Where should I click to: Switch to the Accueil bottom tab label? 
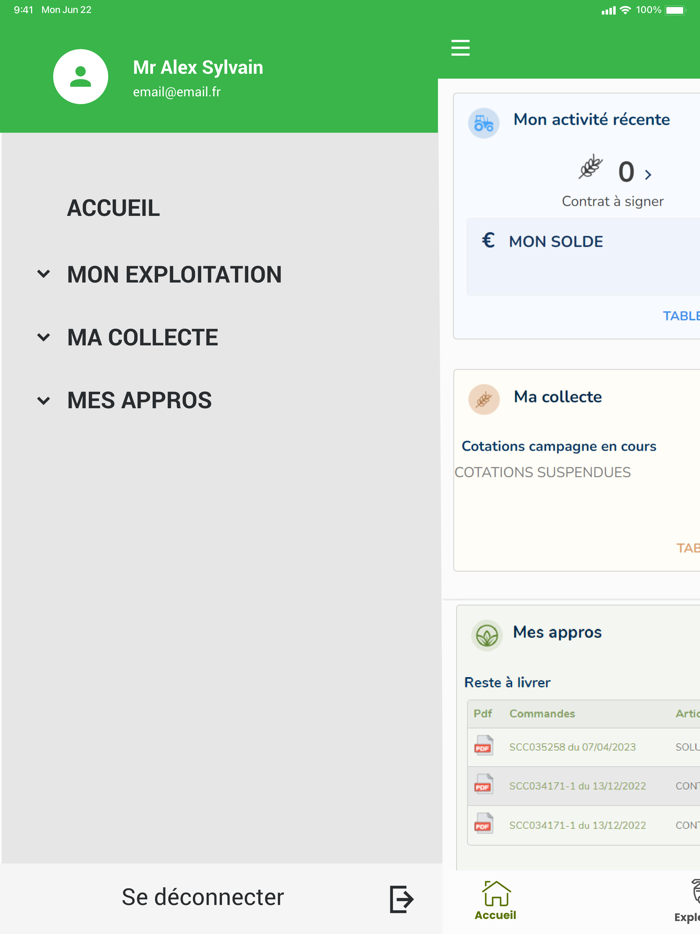[x=496, y=916]
